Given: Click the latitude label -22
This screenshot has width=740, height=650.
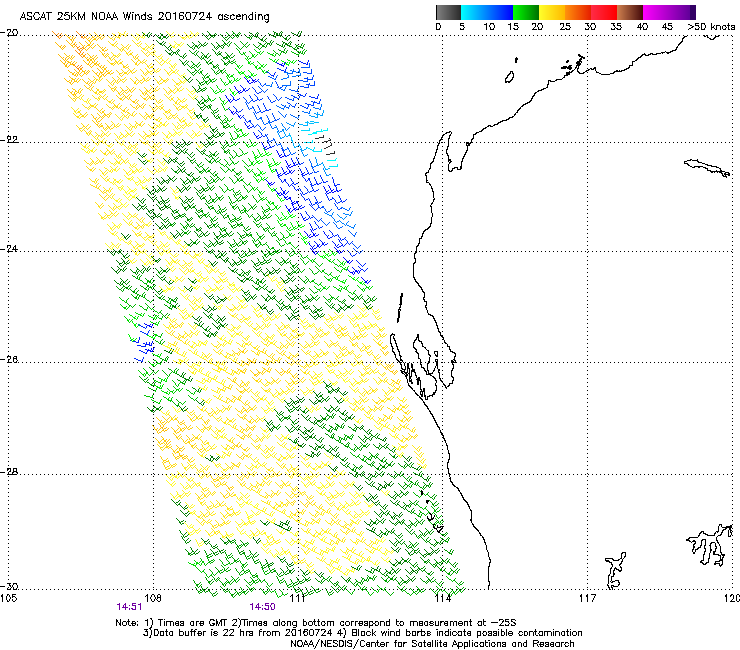Looking at the screenshot, I should [9, 140].
